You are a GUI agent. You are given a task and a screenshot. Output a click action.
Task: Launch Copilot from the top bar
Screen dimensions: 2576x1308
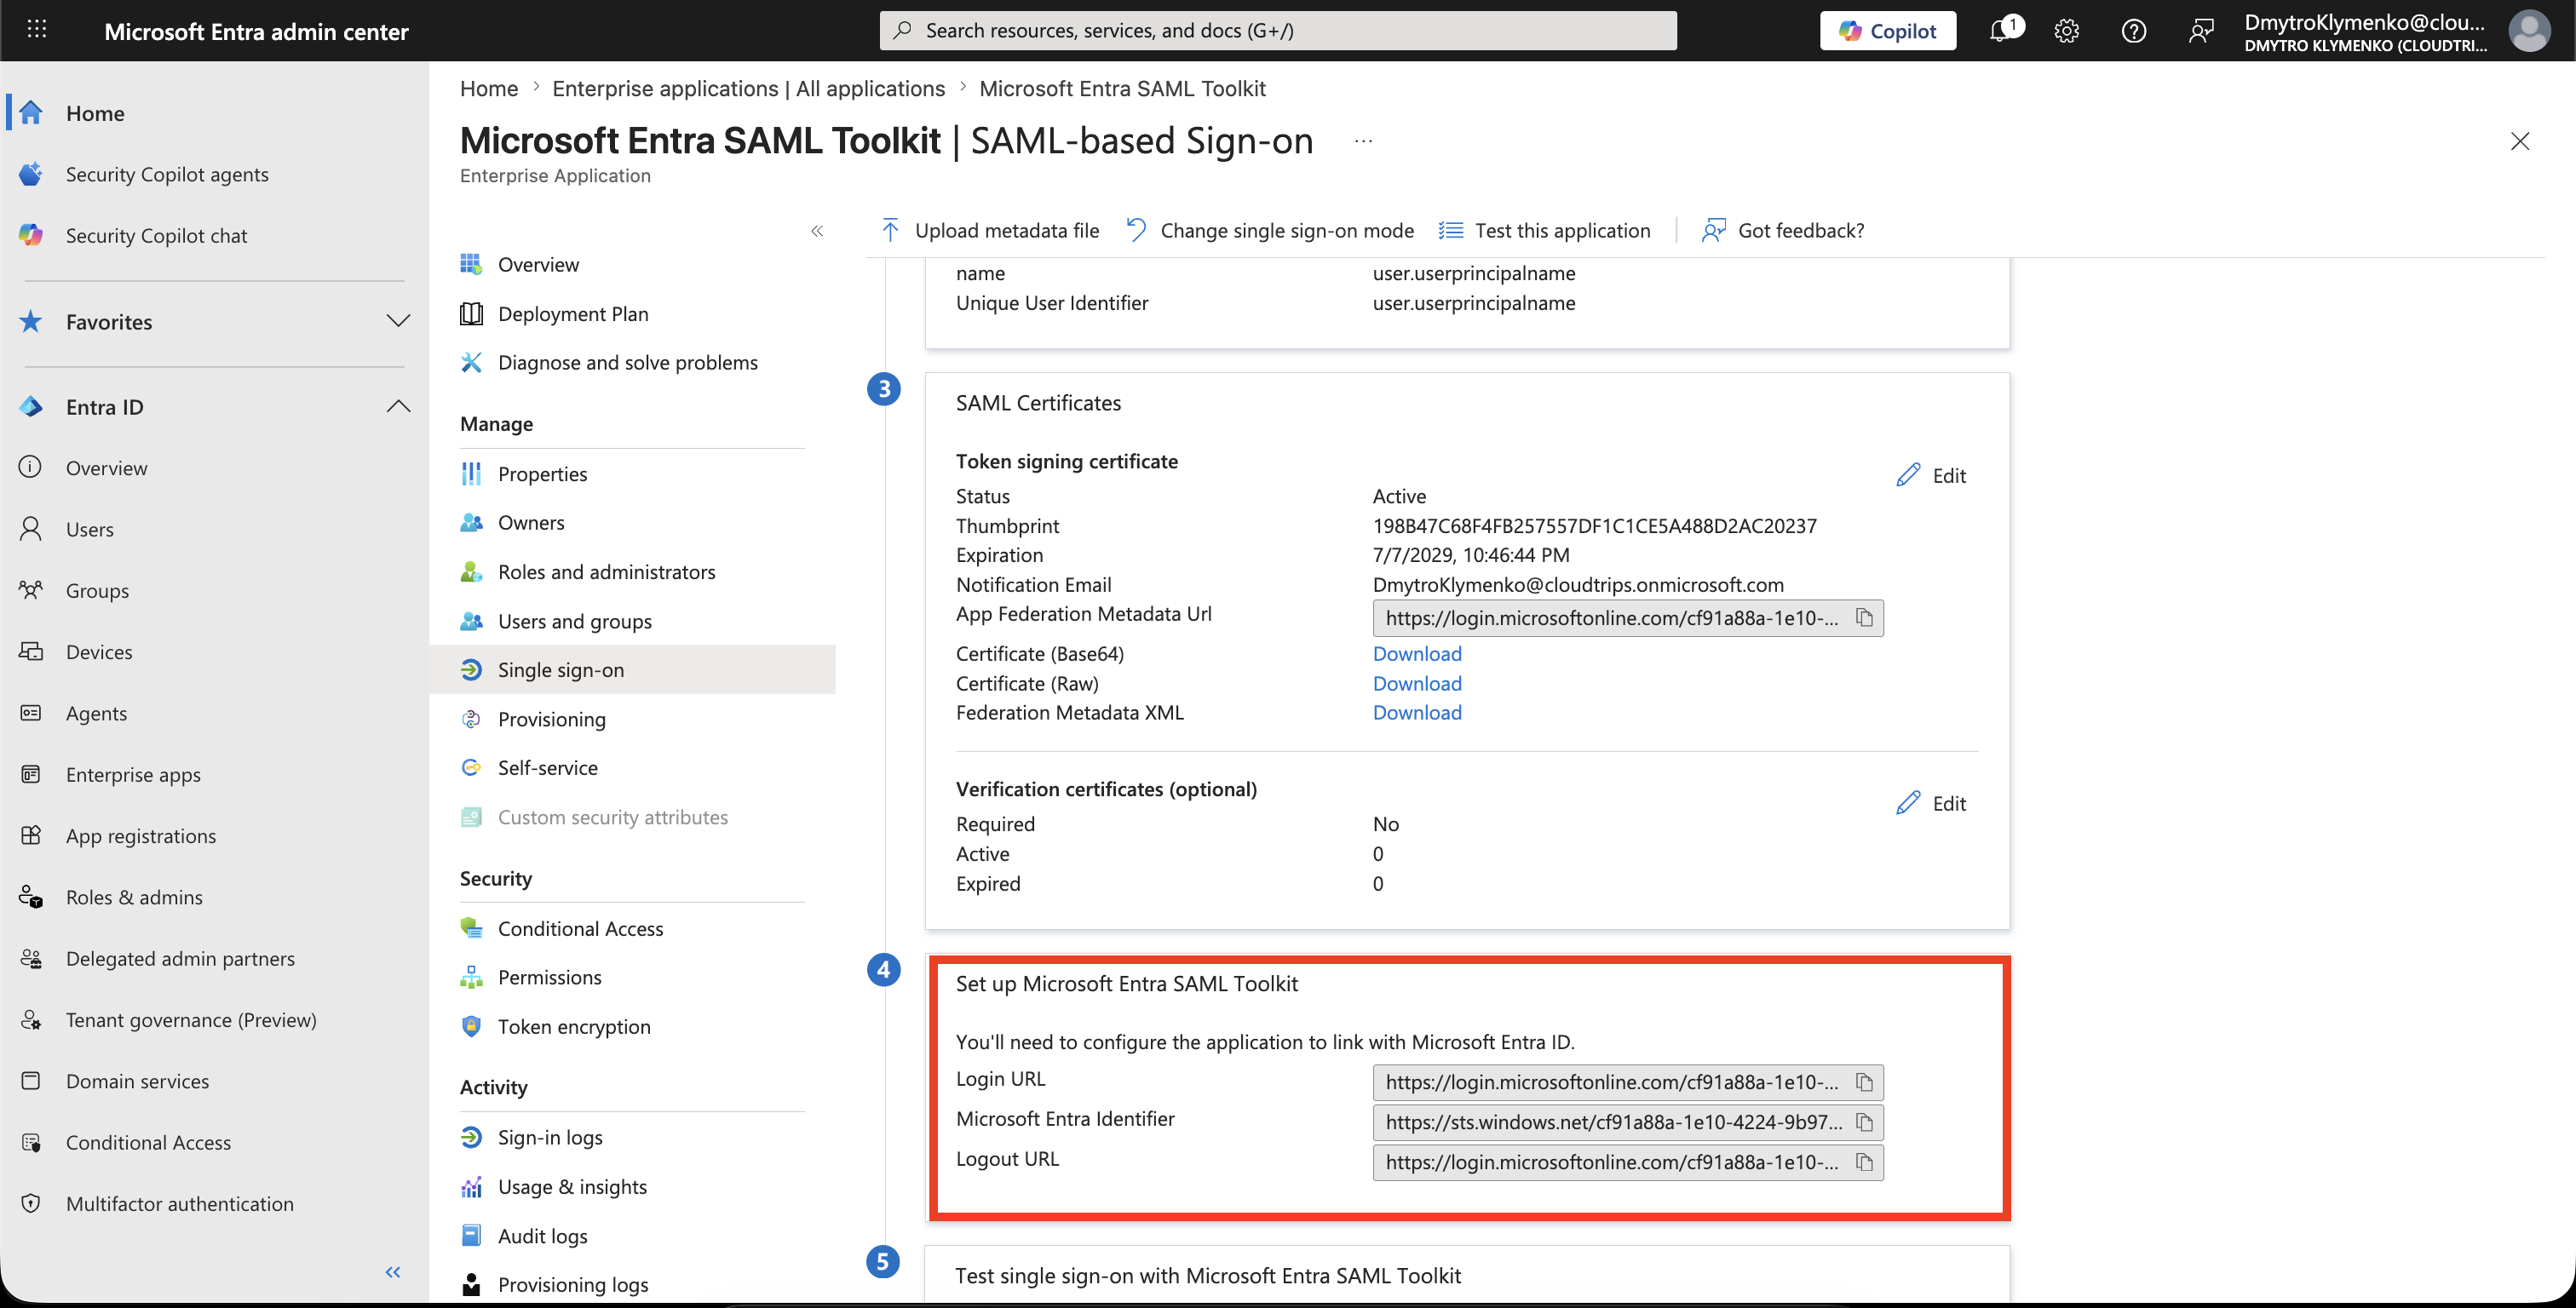1887,31
